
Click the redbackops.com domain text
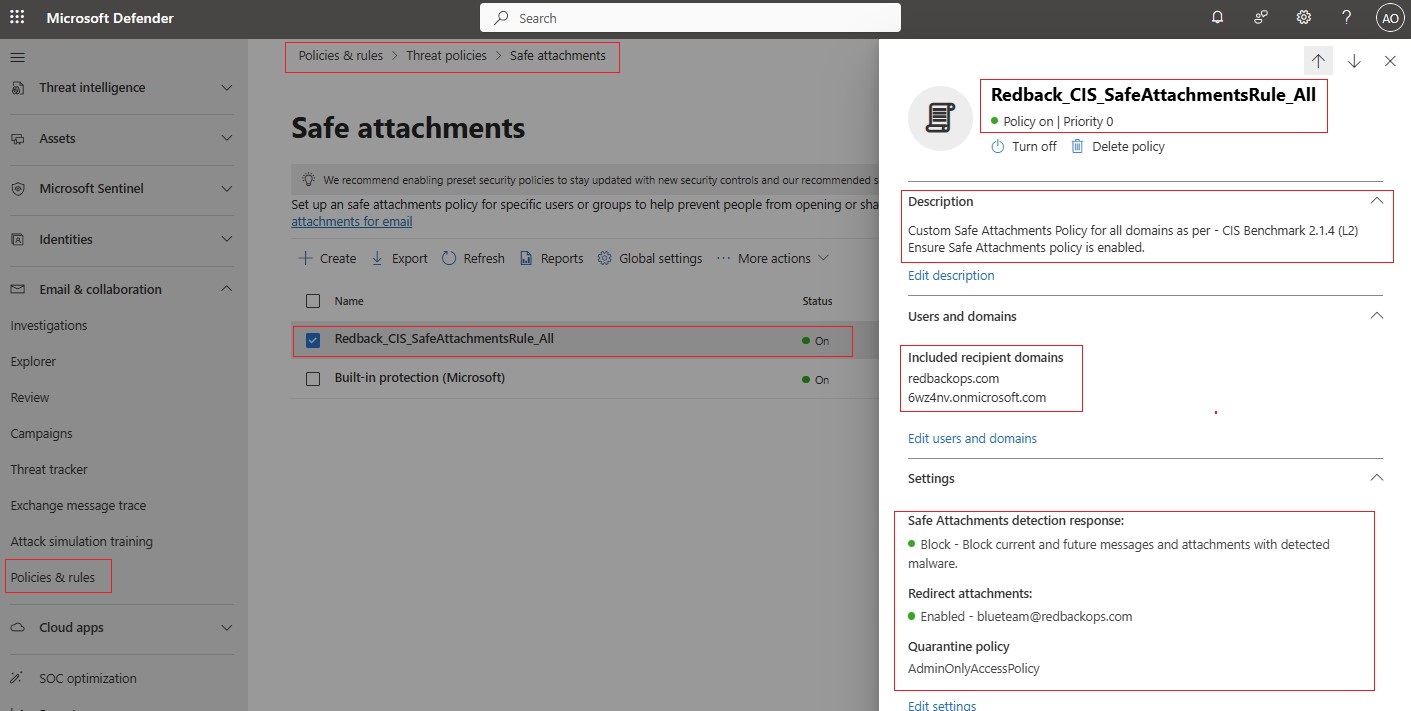(953, 378)
